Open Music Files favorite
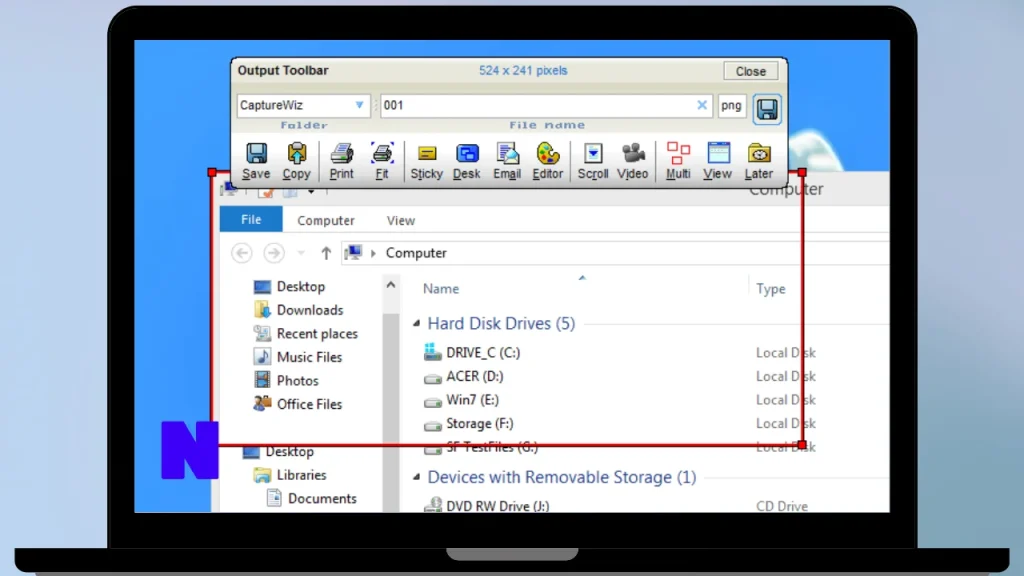 (298, 357)
